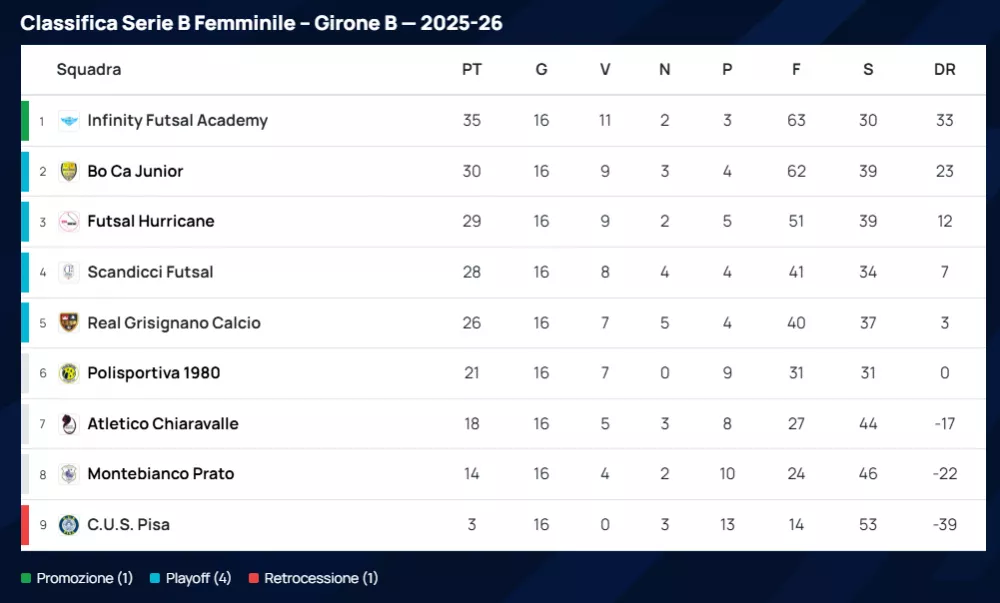Click the Scandicci Futsal crest icon

69,272
